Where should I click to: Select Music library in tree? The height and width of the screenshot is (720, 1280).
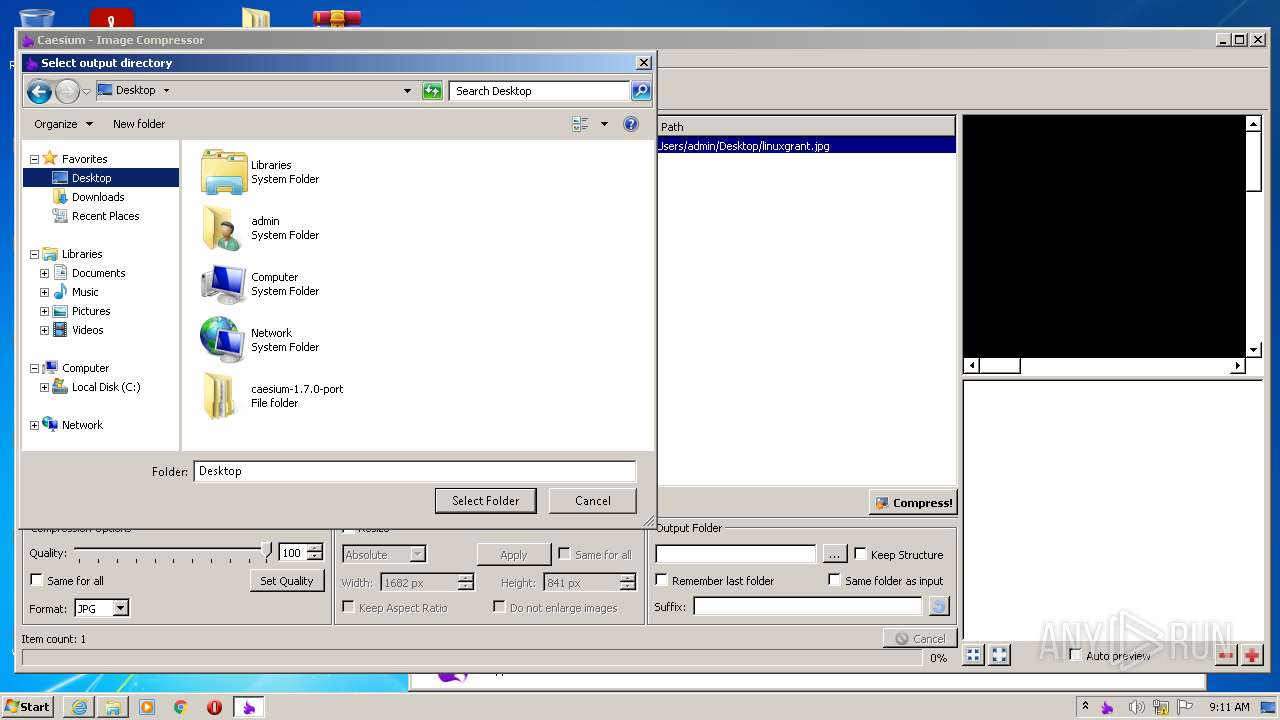[x=85, y=292]
